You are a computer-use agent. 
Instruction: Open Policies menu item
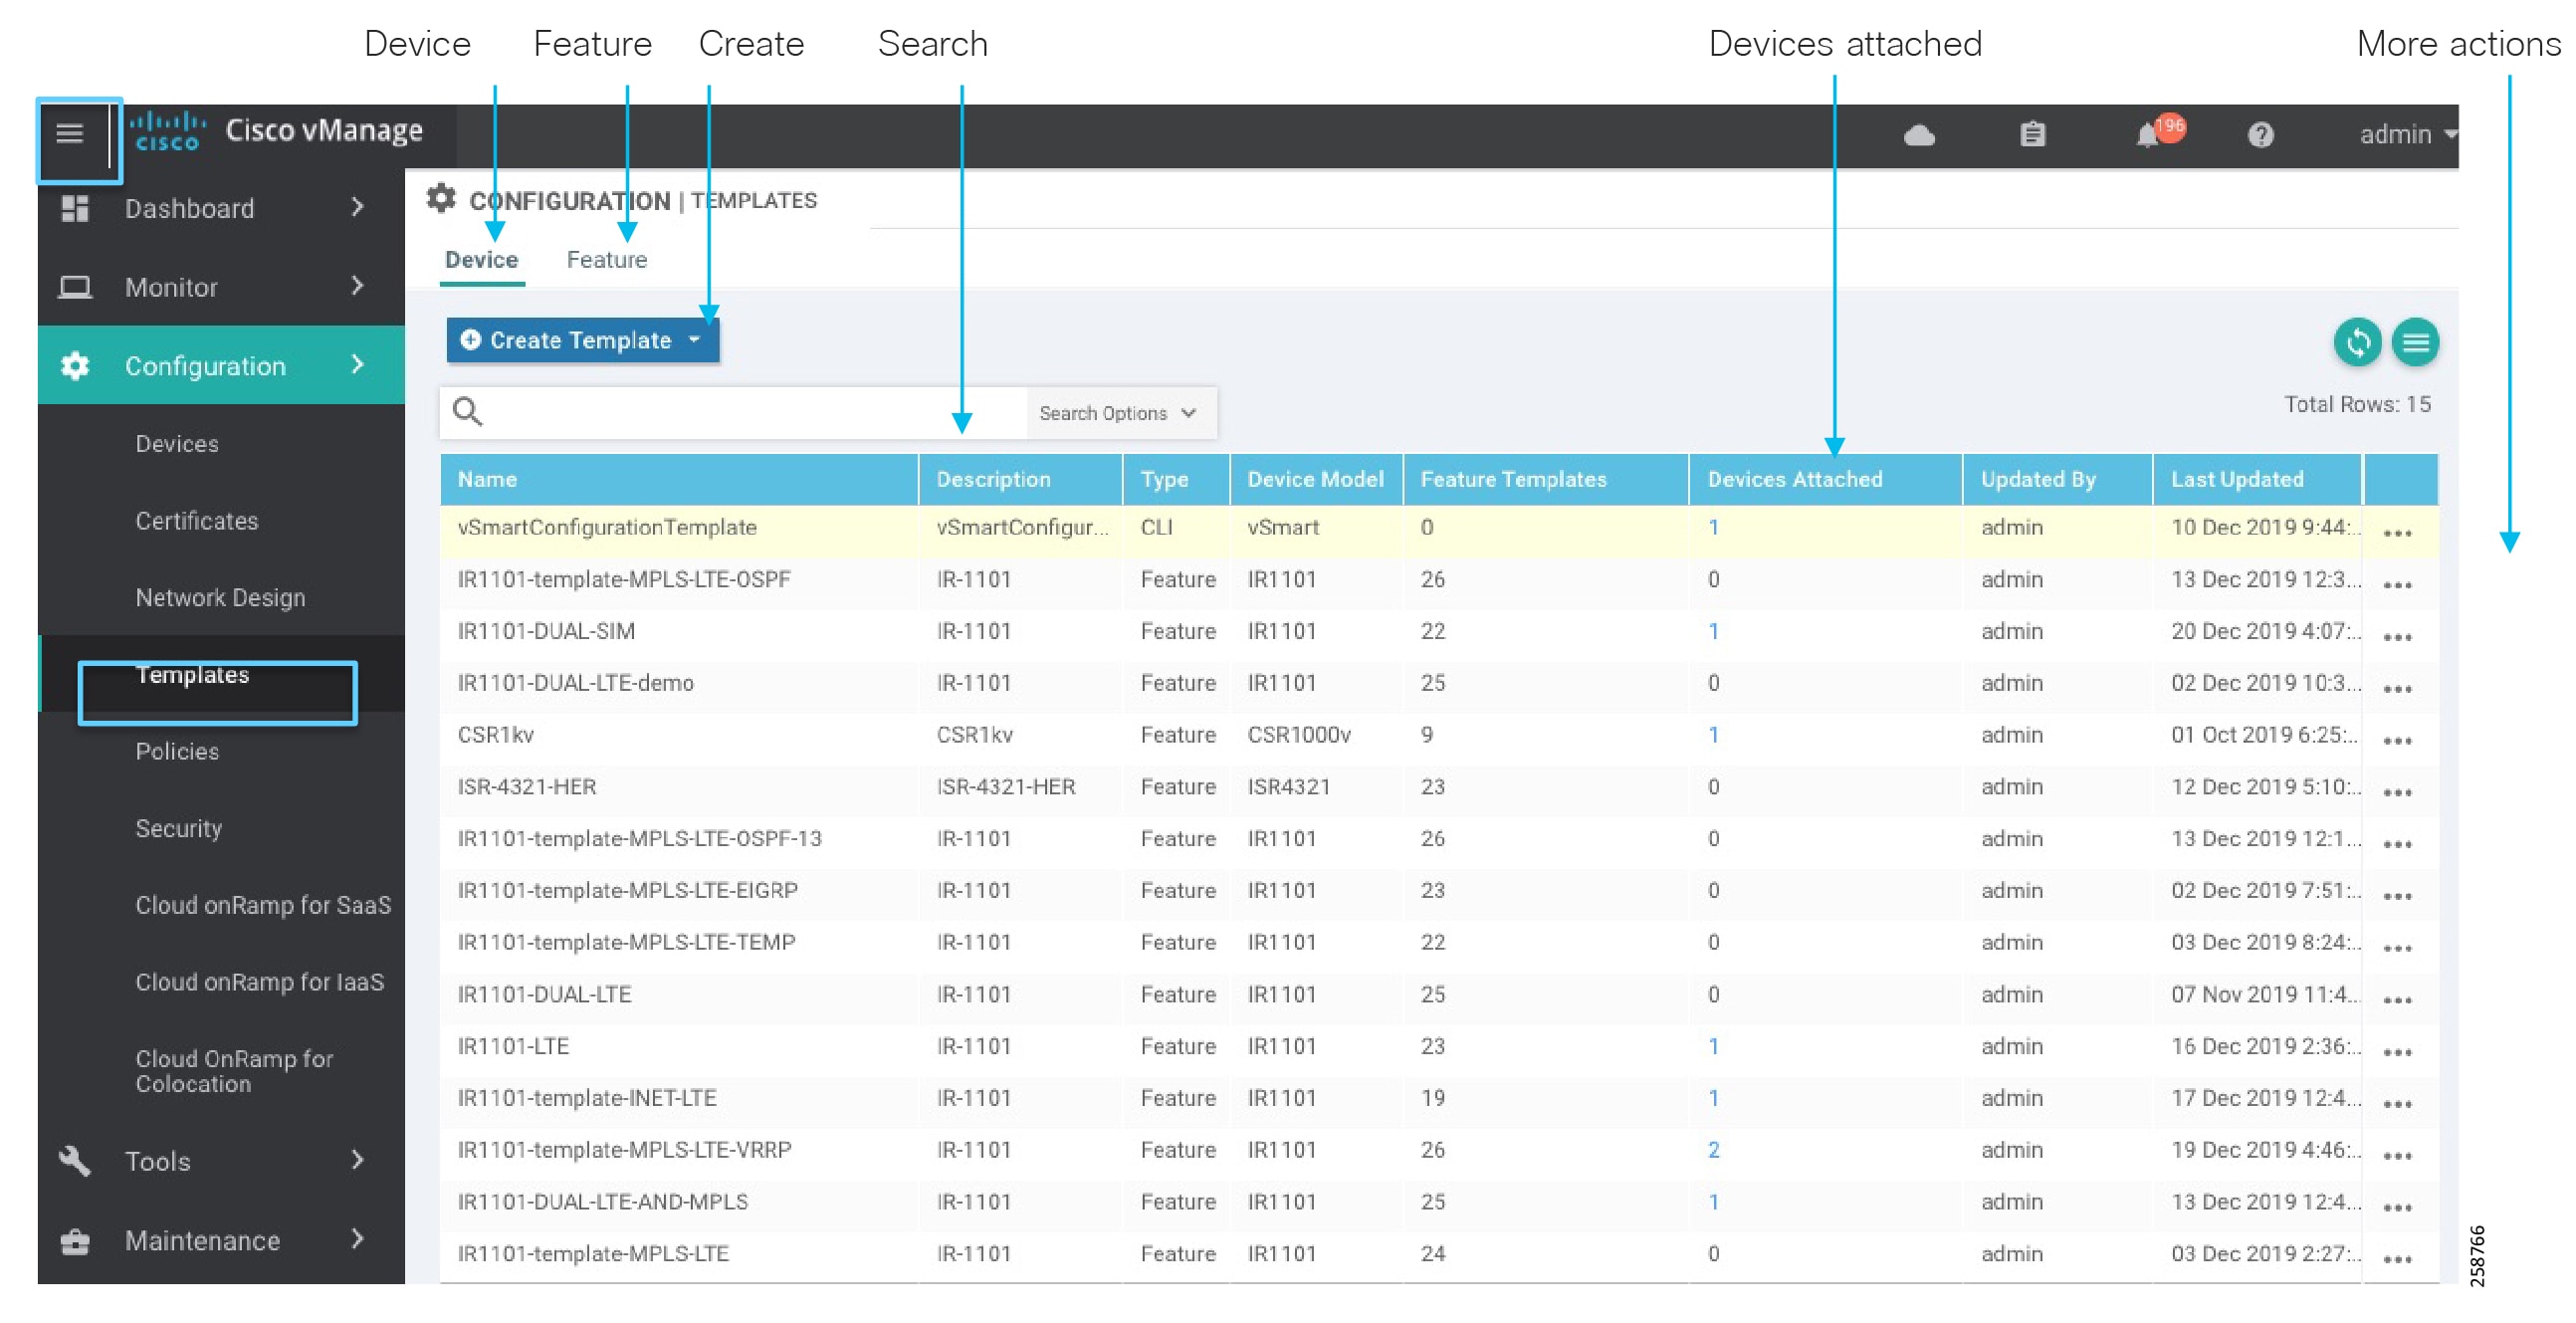[x=177, y=752]
